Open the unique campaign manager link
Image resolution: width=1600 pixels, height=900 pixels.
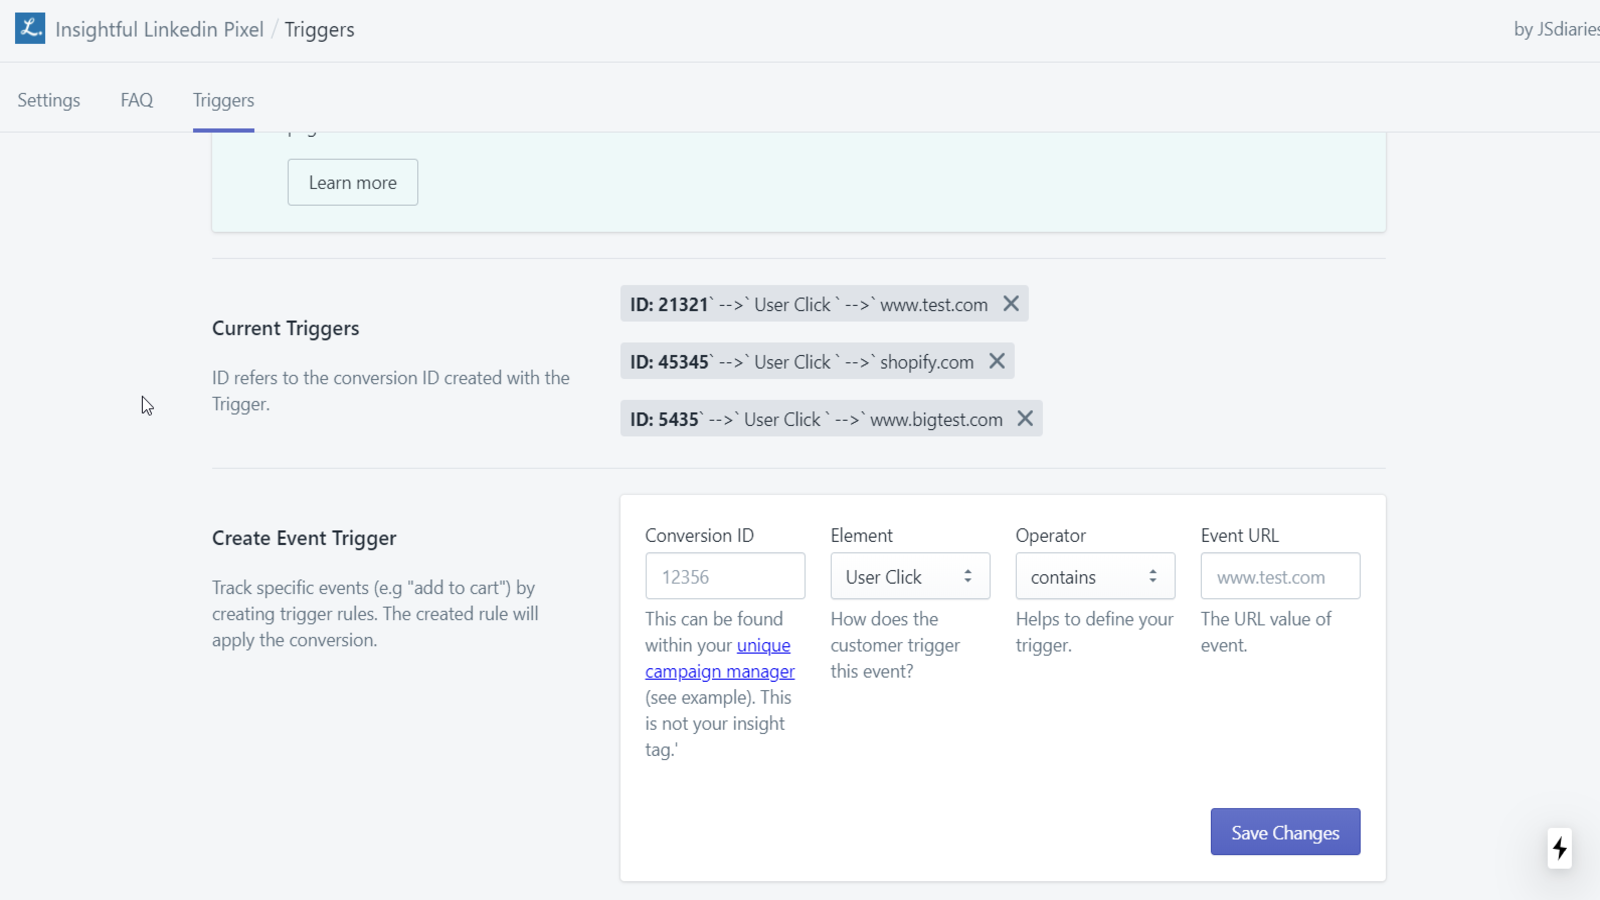coord(720,658)
